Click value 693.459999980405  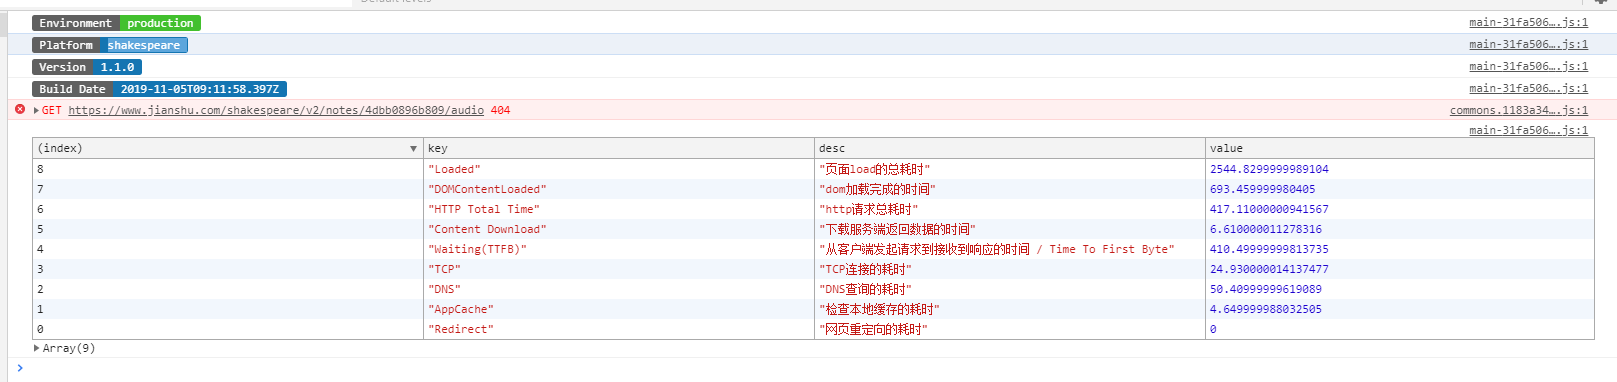point(1262,189)
